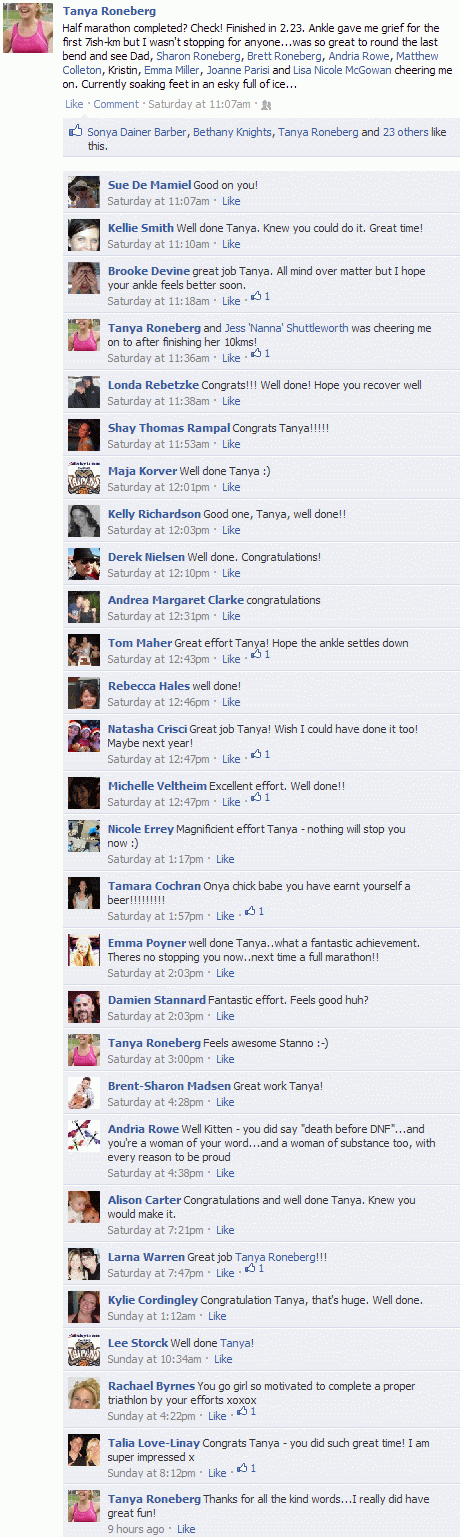This screenshot has width=460, height=1537.
Task: Open the main post timestamp Saturday at 11:07am
Action: point(199,104)
